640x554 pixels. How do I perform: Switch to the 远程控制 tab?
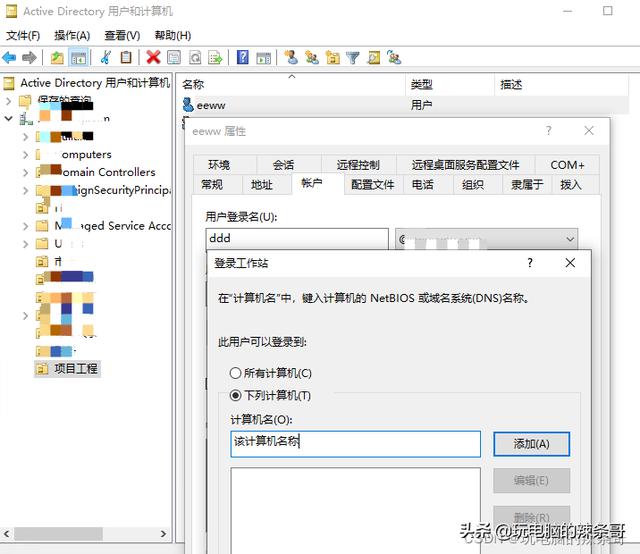[x=358, y=165]
